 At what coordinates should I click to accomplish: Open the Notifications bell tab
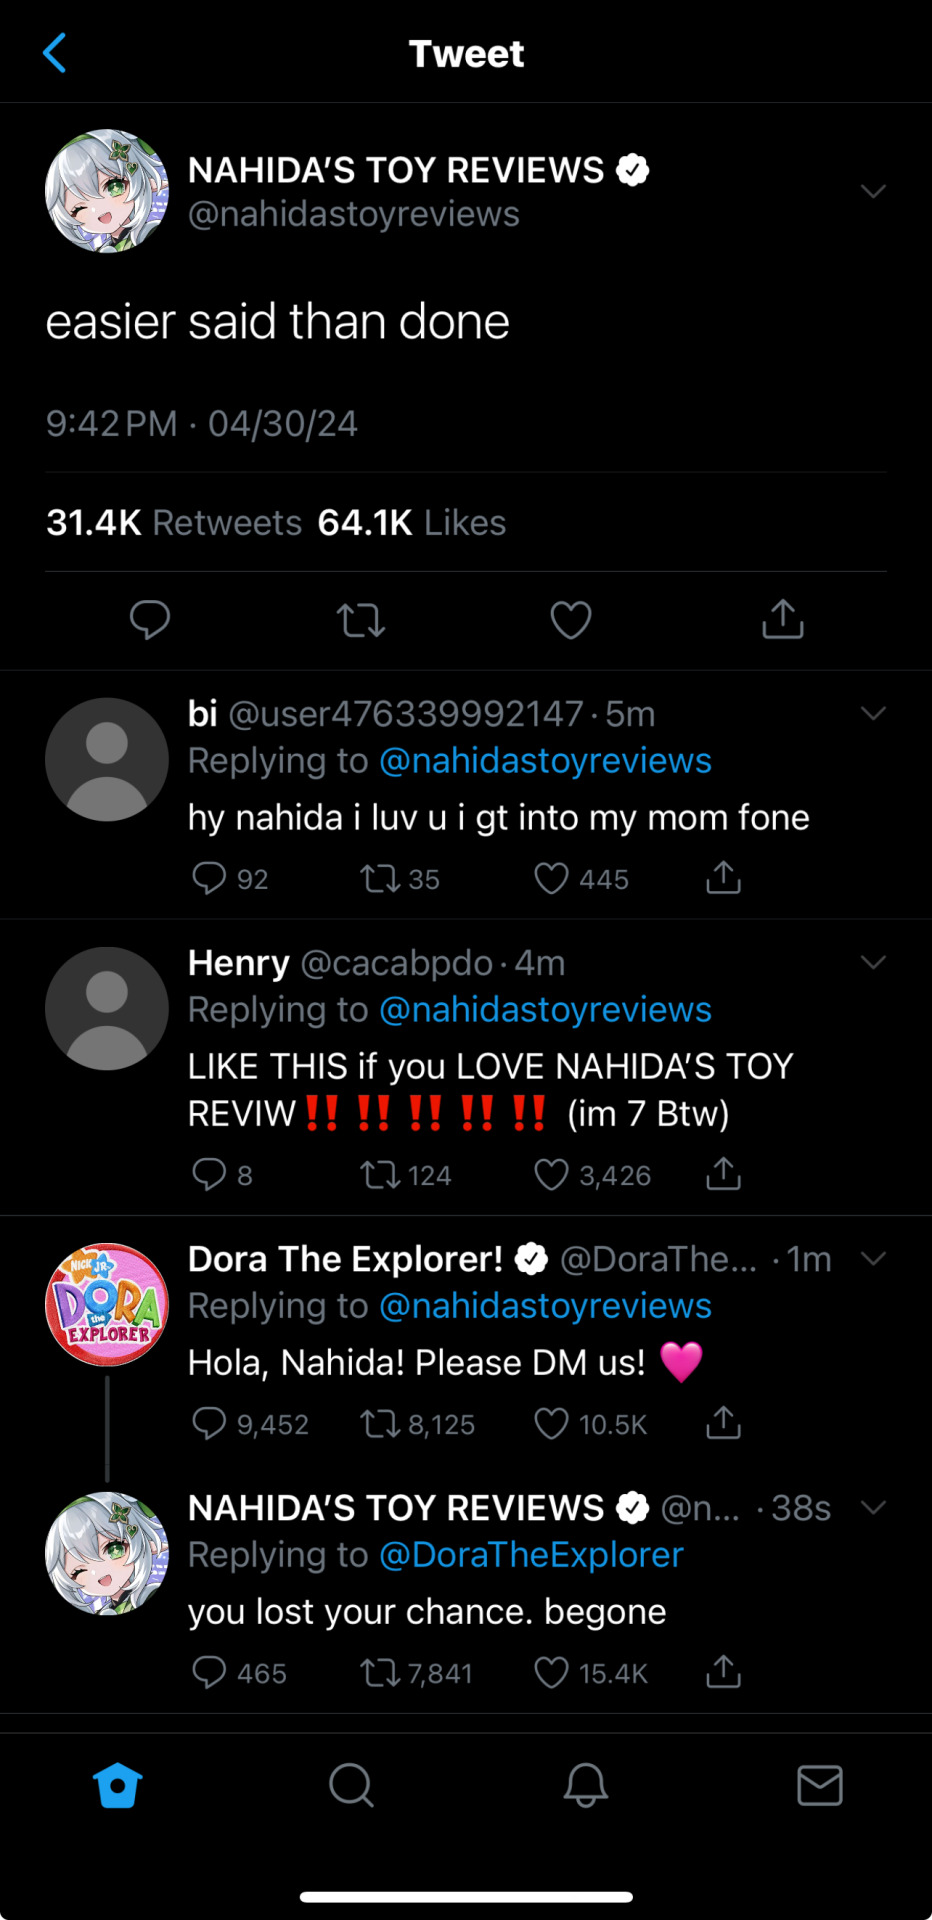coord(586,1785)
